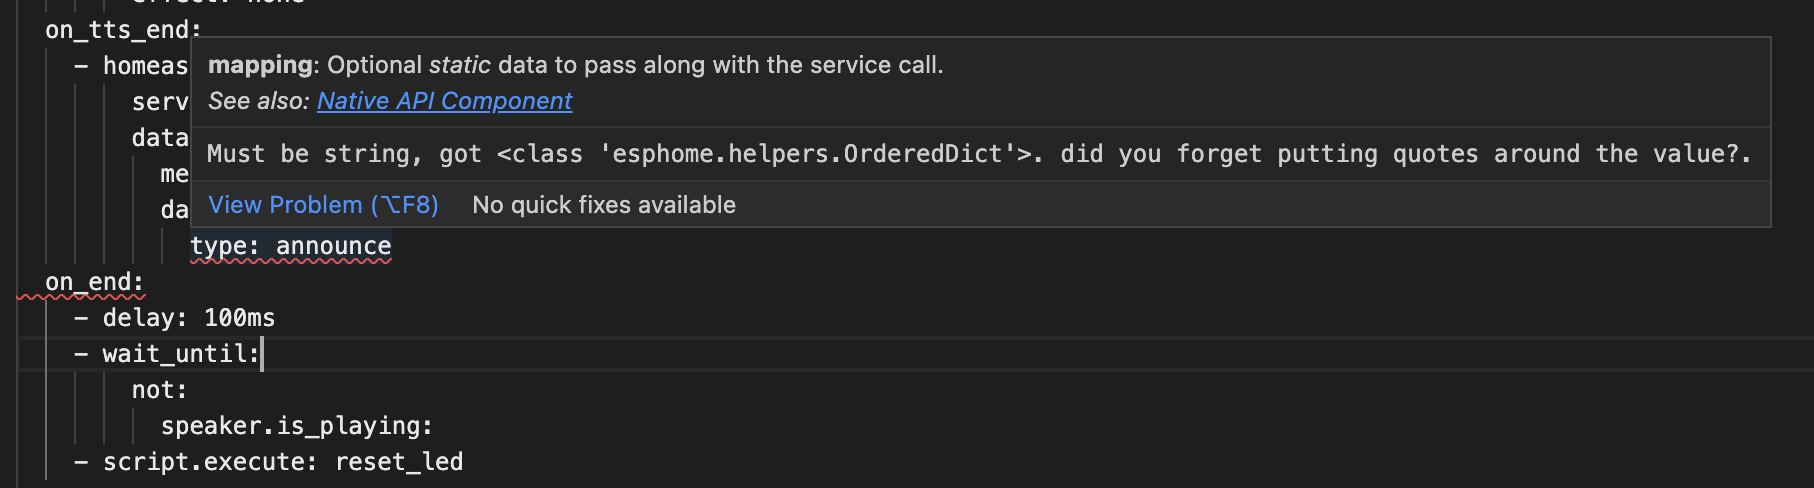Image resolution: width=1814 pixels, height=488 pixels.
Task: Click the "not:" condition line
Action: tap(159, 390)
